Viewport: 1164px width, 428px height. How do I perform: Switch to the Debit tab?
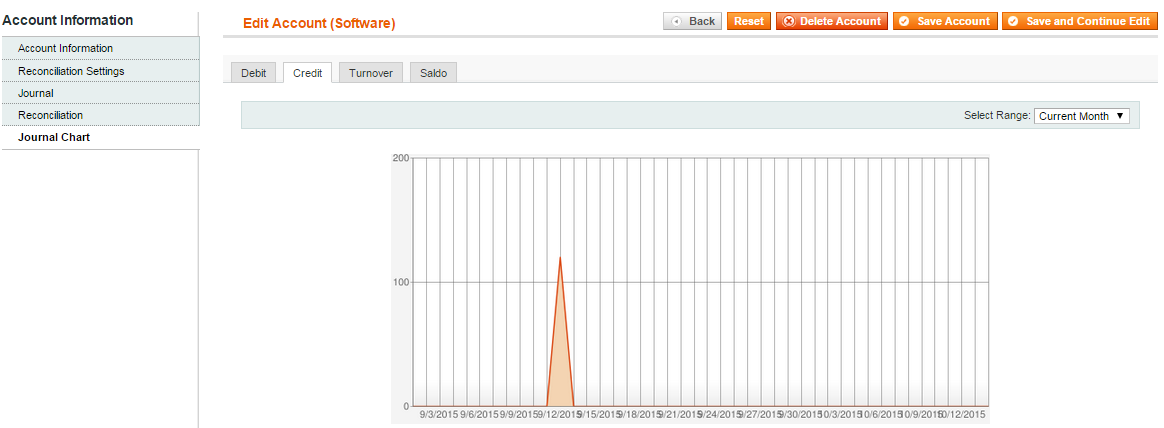click(254, 73)
